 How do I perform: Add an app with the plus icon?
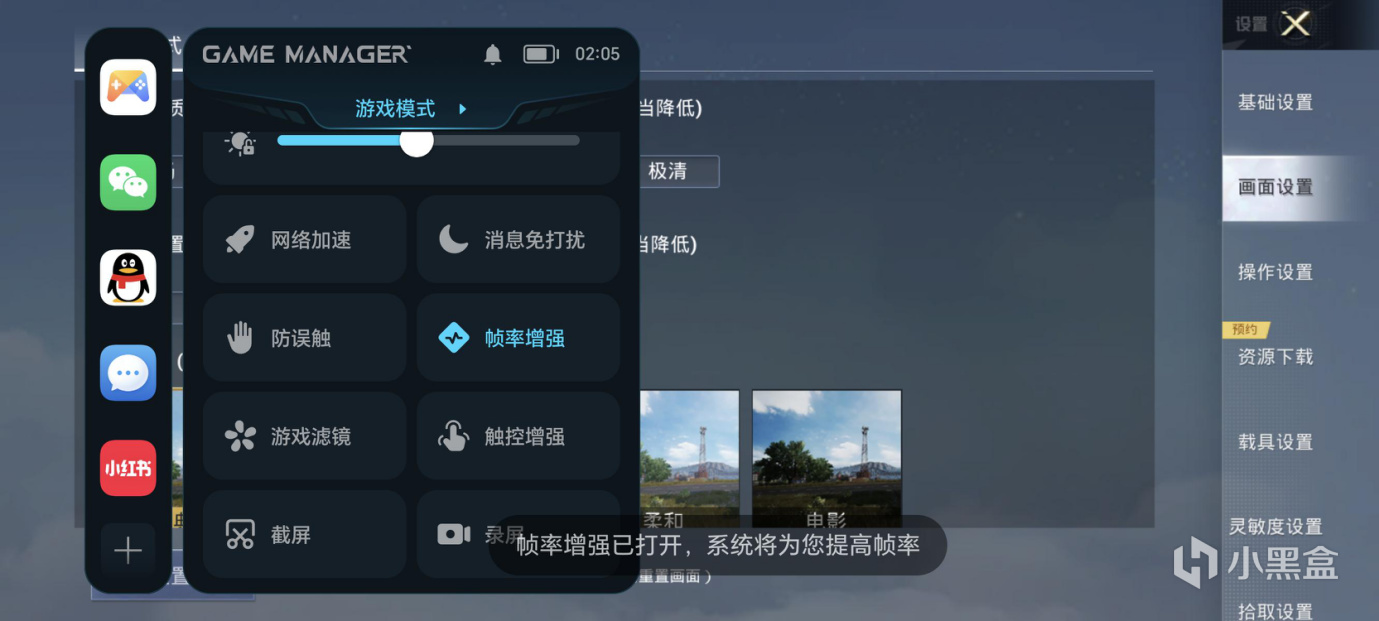click(x=128, y=551)
